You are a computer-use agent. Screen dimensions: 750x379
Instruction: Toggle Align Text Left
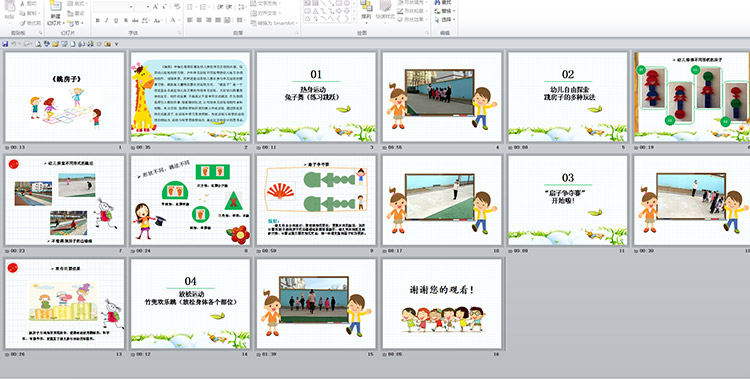click(x=189, y=20)
